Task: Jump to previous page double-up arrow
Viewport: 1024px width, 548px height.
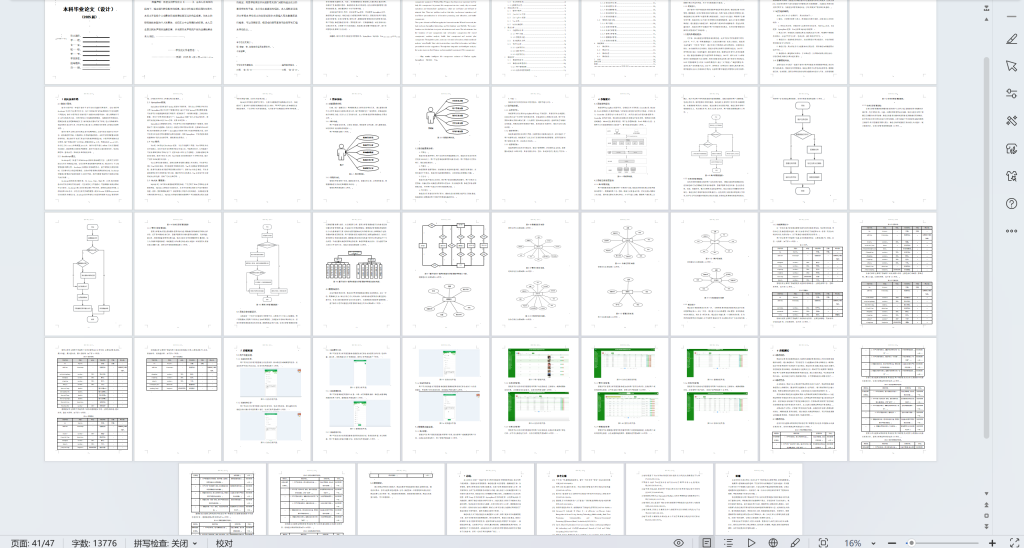Action: [x=987, y=505]
